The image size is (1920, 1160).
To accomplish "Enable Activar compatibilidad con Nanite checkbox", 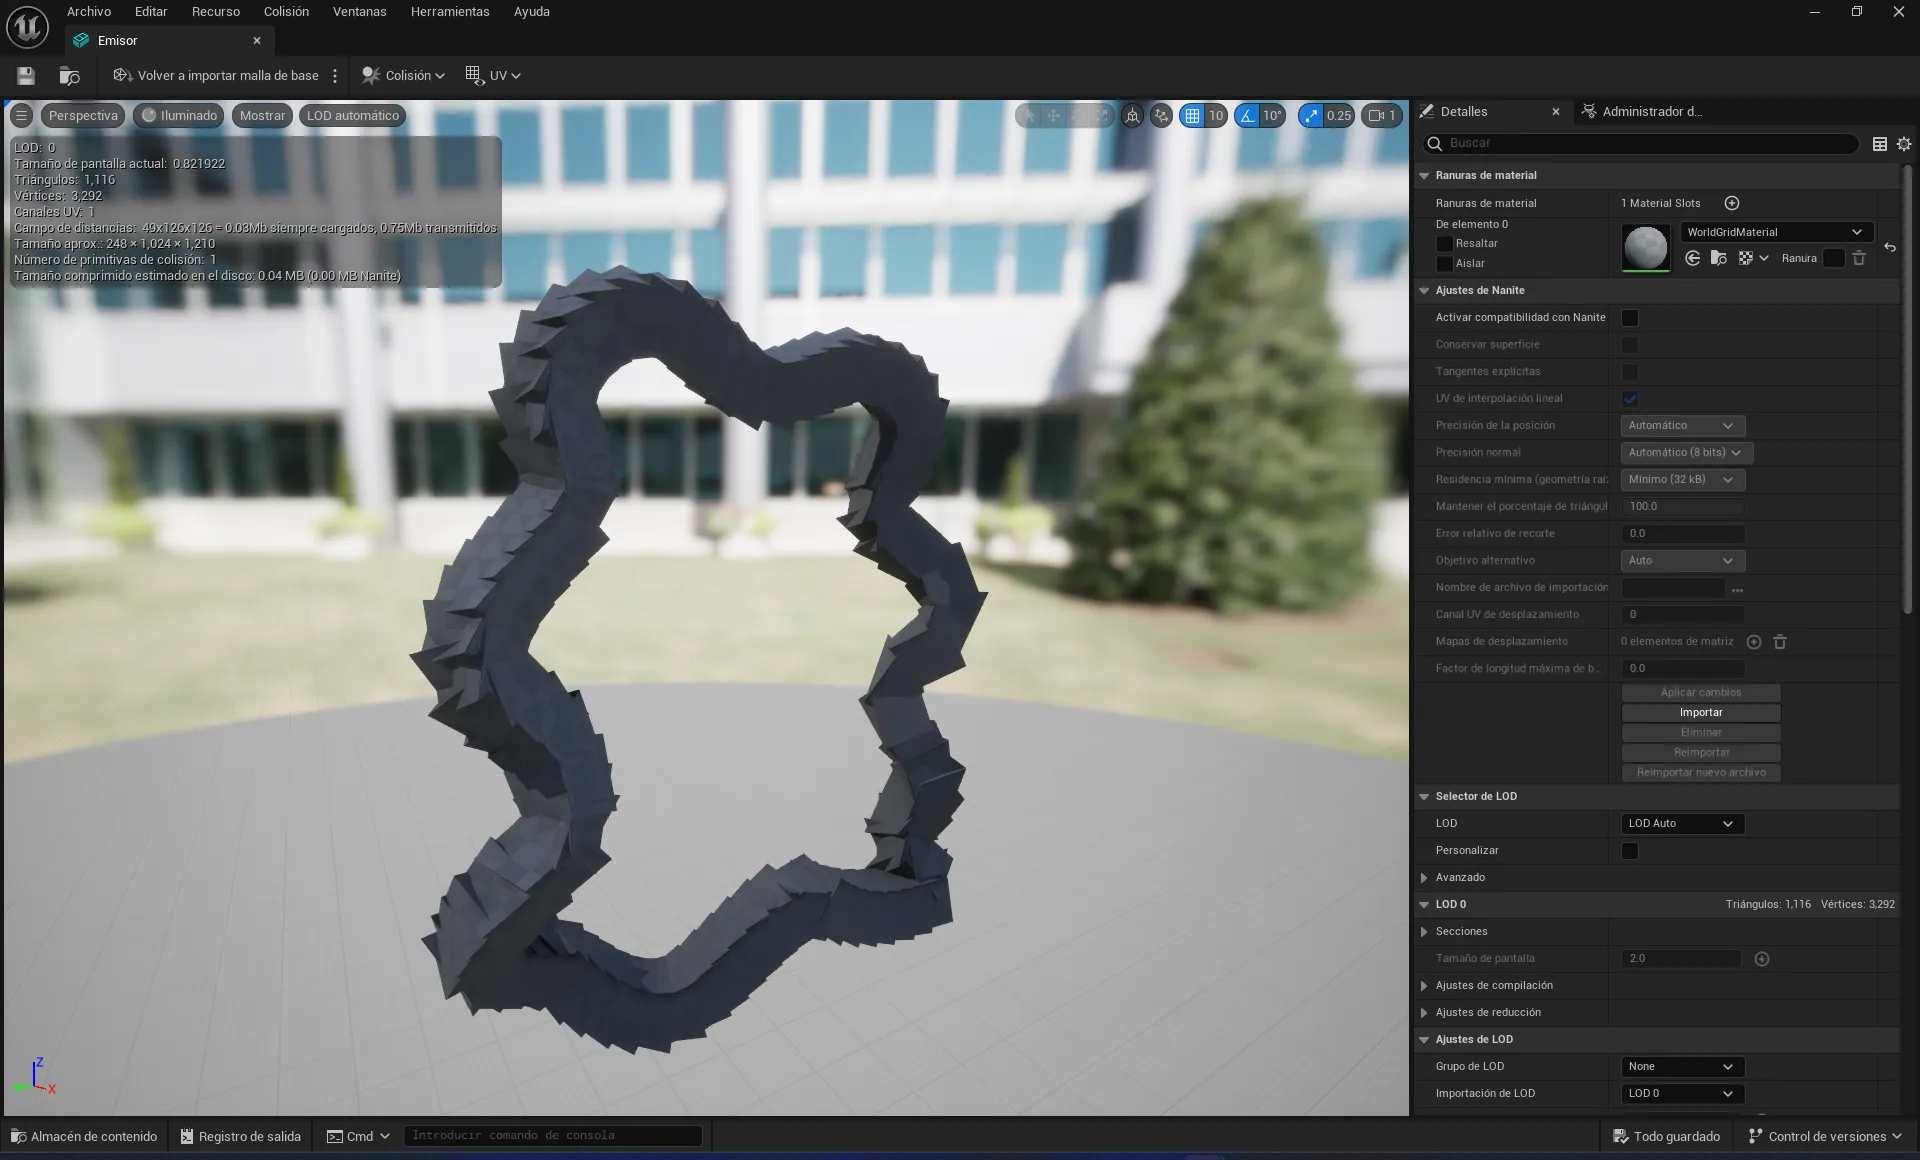I will 1630,318.
